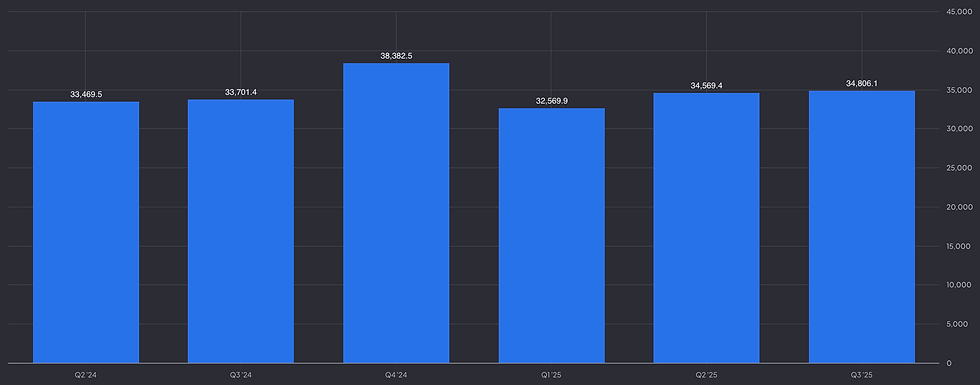Viewport: 980px width, 385px height.
Task: Click the Q3 '25 axis label
Action: [861, 375]
